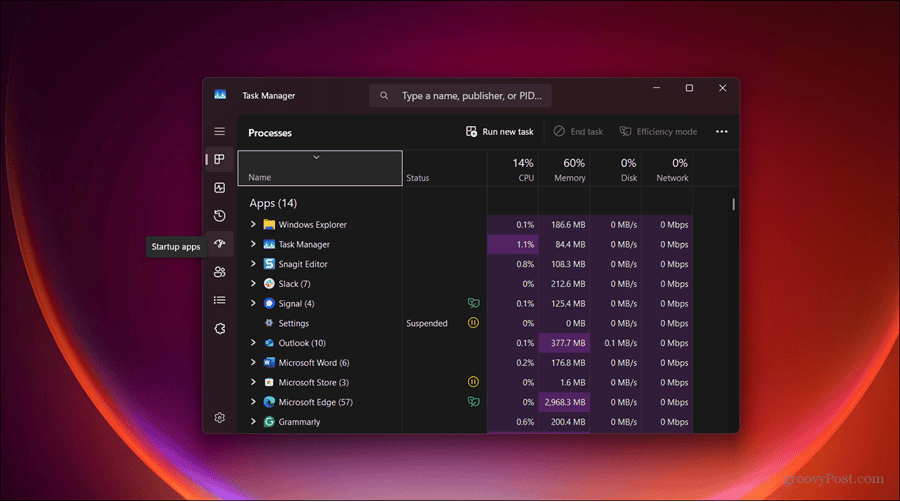The image size is (900, 502).
Task: Open the Services sidebar icon
Action: [219, 329]
